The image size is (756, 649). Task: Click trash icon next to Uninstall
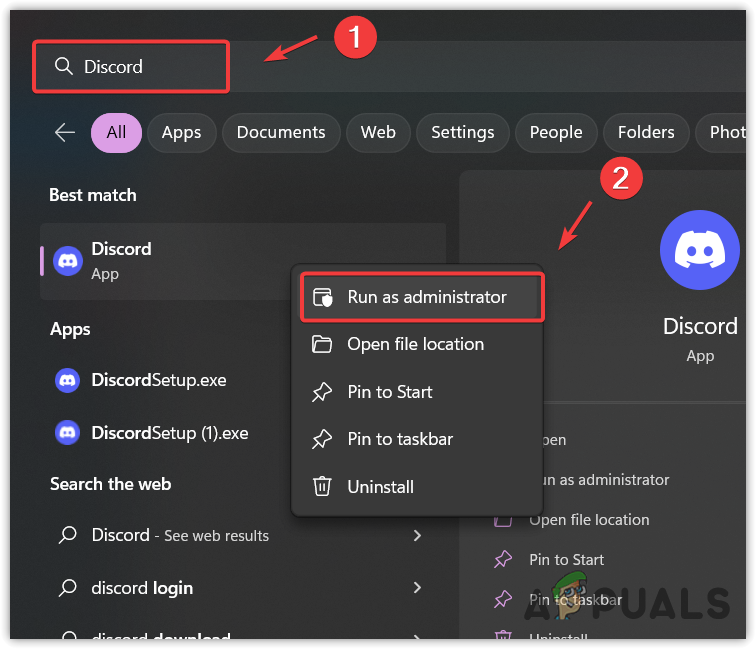tap(322, 487)
